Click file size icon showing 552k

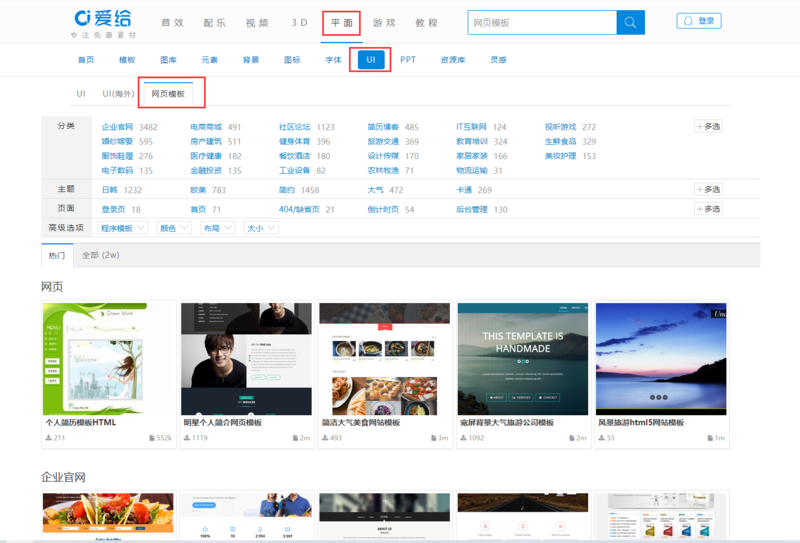(x=152, y=438)
